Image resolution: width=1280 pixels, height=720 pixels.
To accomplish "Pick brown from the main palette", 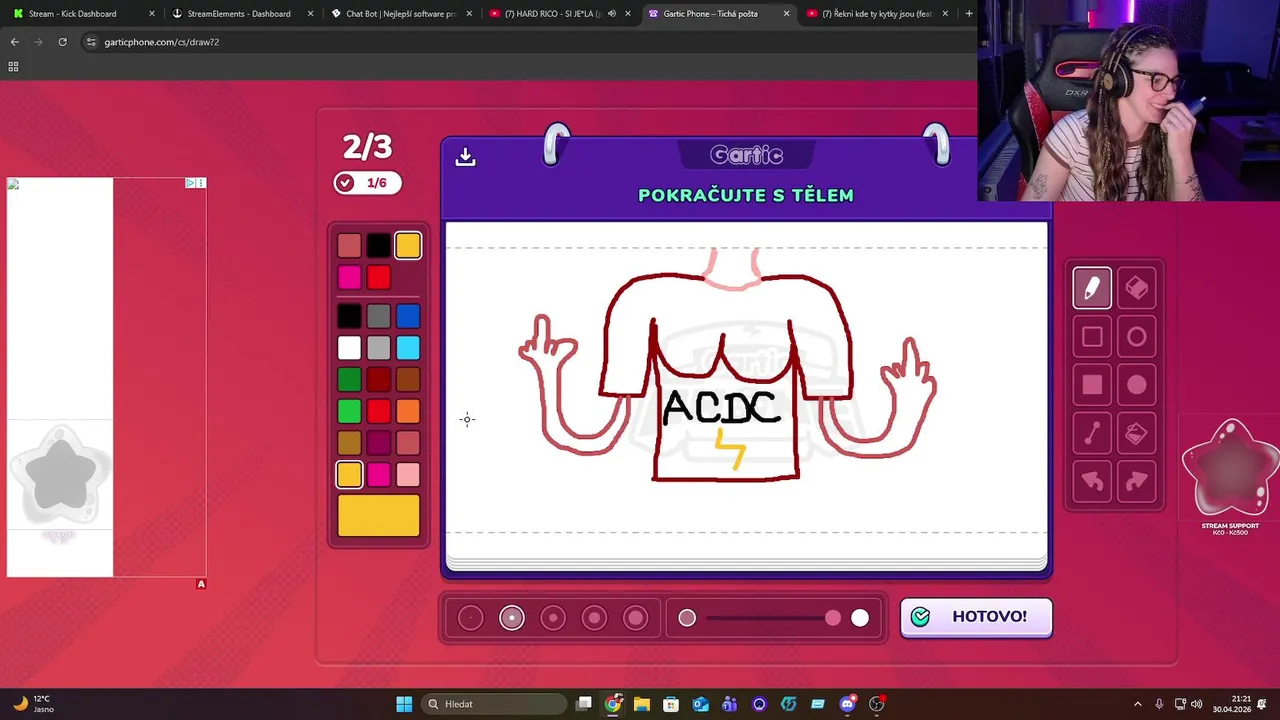I will coord(408,380).
